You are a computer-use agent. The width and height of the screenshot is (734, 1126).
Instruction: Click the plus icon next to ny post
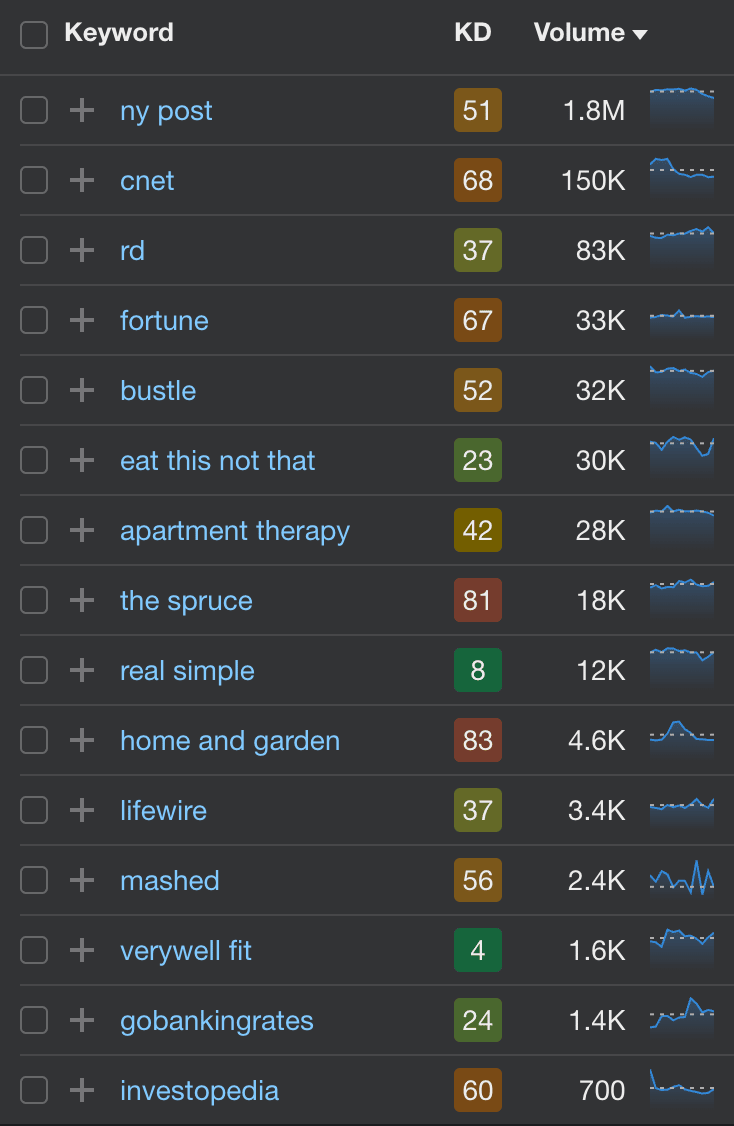(x=82, y=111)
